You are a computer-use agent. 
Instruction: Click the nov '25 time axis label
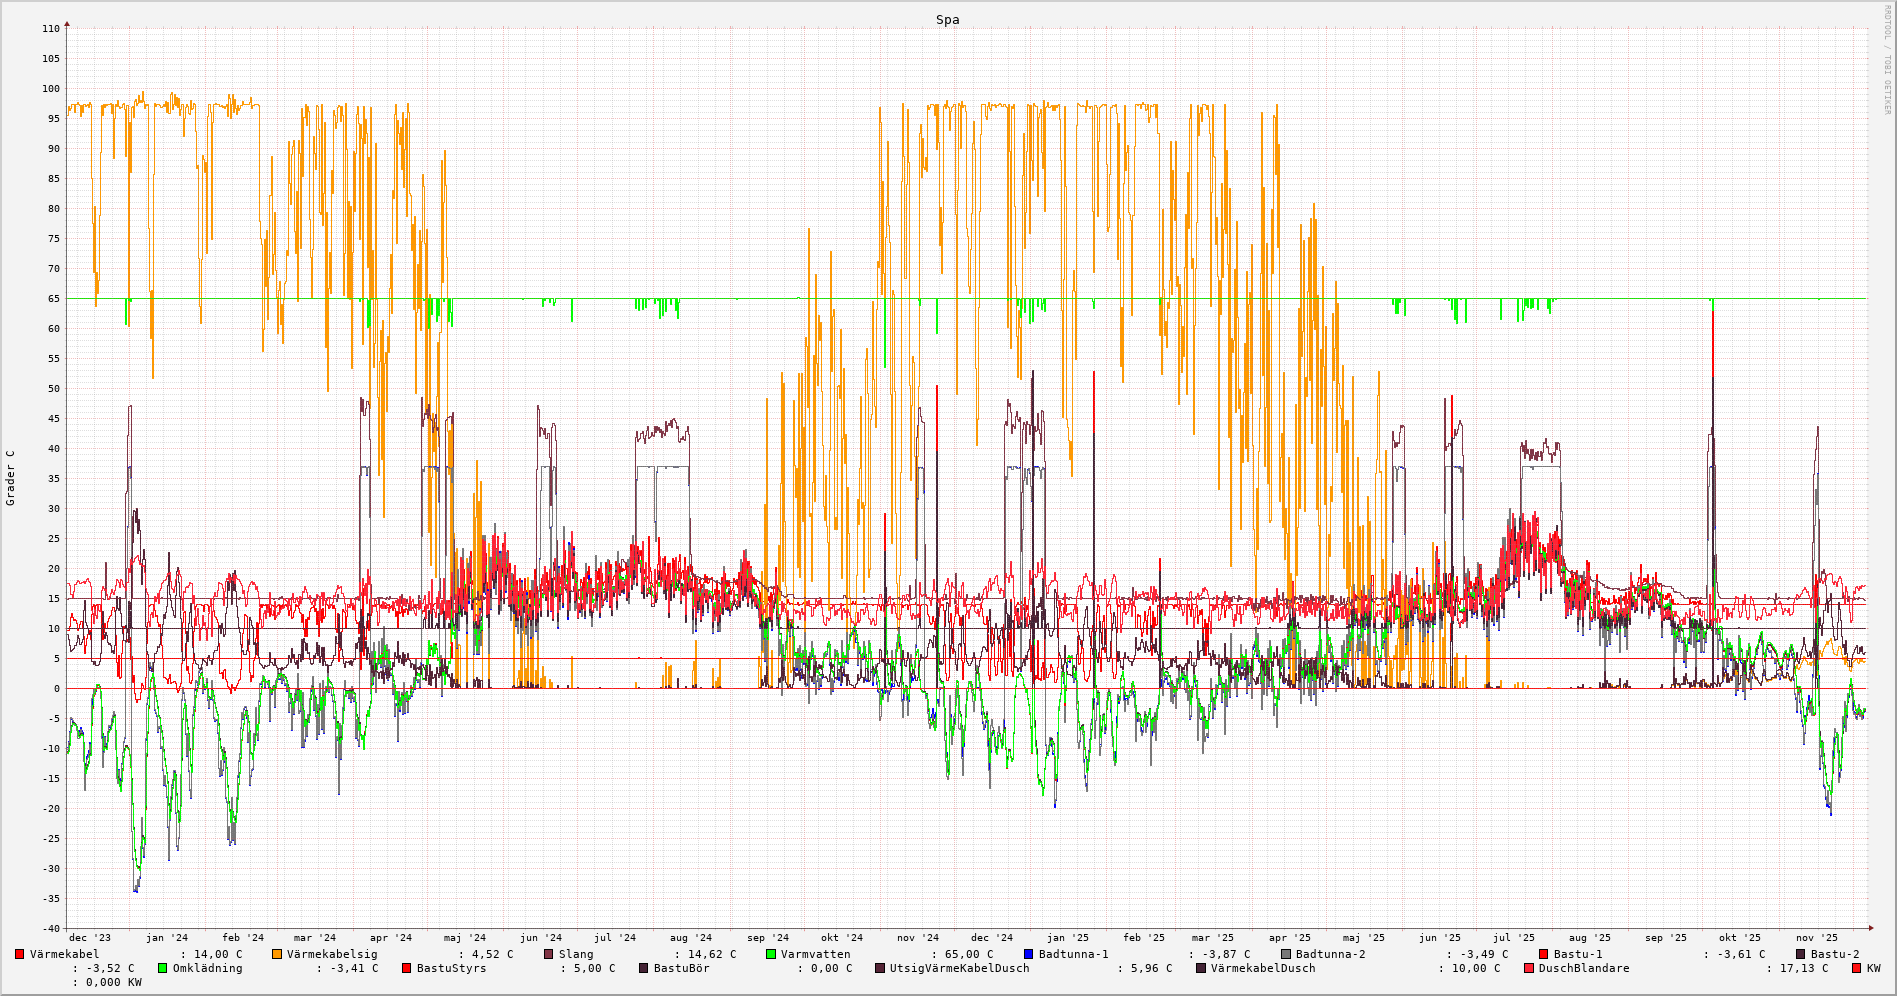(x=1816, y=938)
